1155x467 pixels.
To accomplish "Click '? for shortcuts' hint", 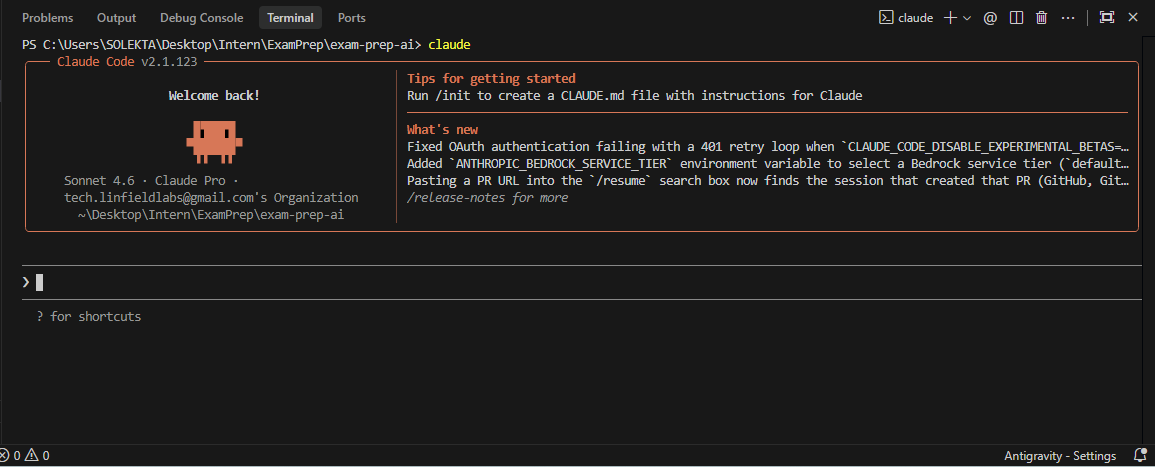I will point(88,317).
